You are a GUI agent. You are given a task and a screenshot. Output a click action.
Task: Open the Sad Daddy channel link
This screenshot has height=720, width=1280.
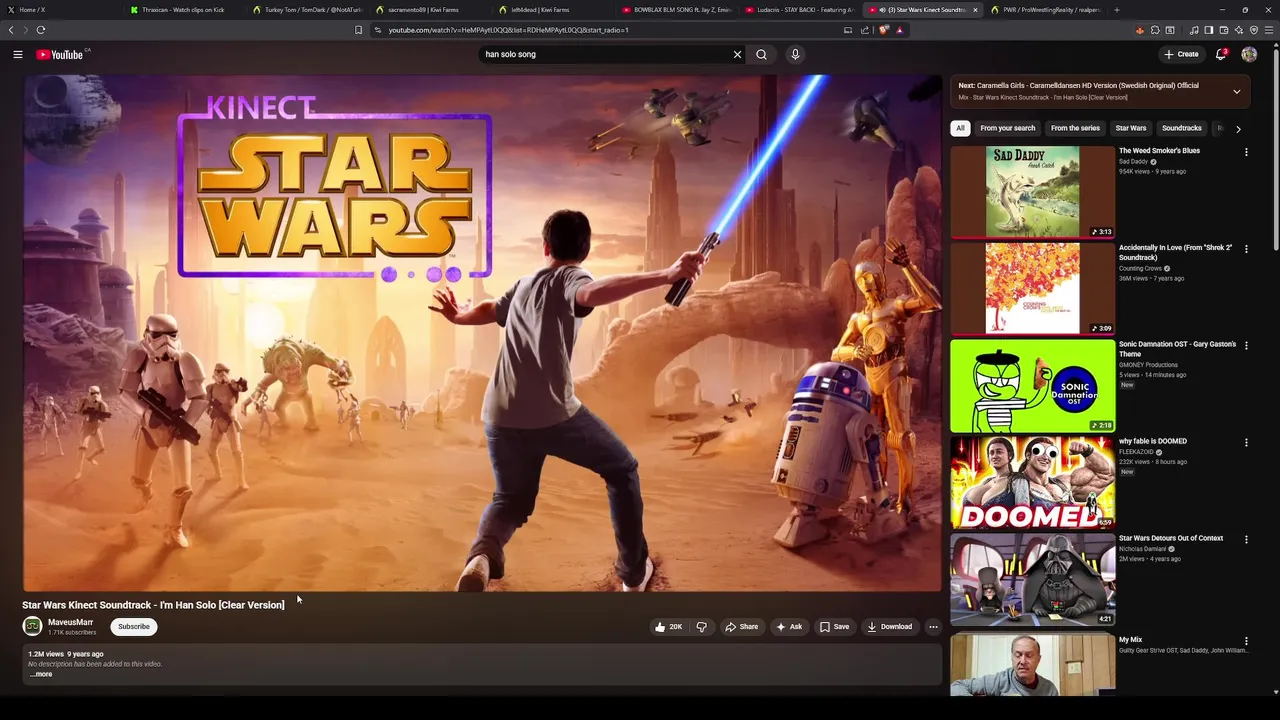click(1133, 161)
